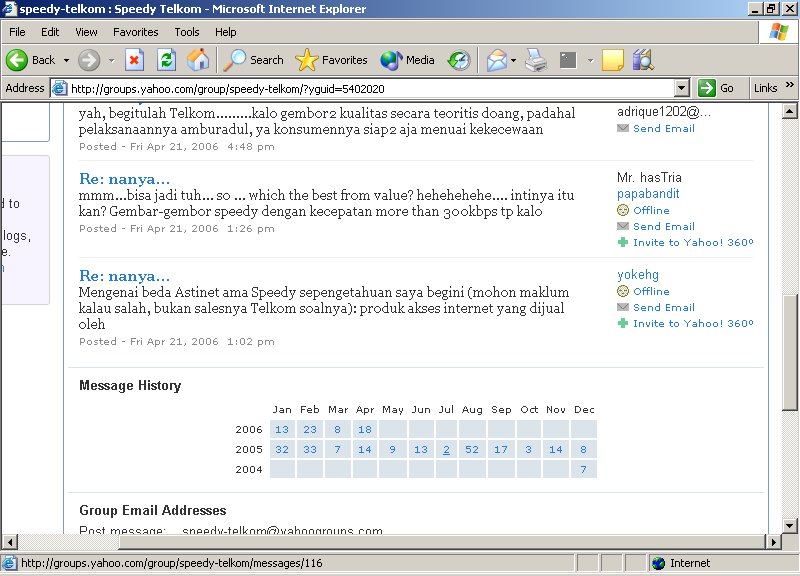Open the History clock icon

click(x=459, y=60)
